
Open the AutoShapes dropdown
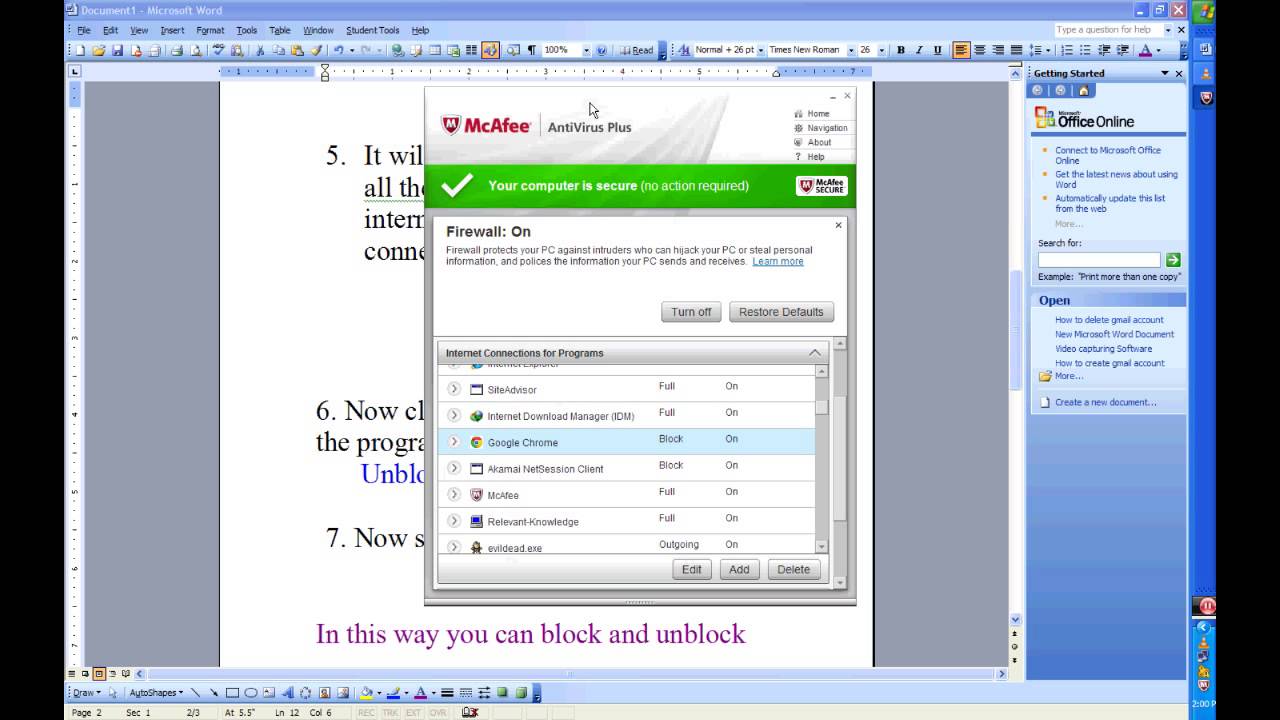coord(156,693)
